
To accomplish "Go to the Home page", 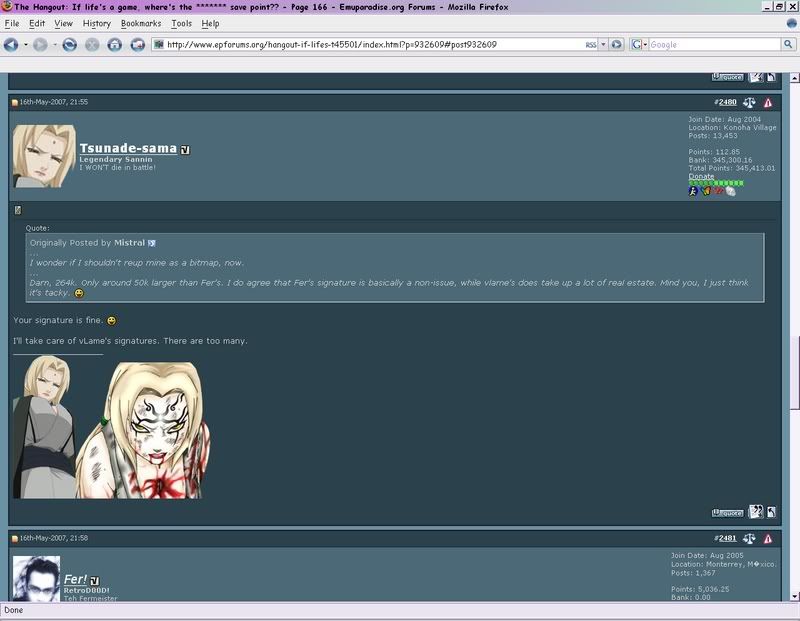I will [115, 45].
